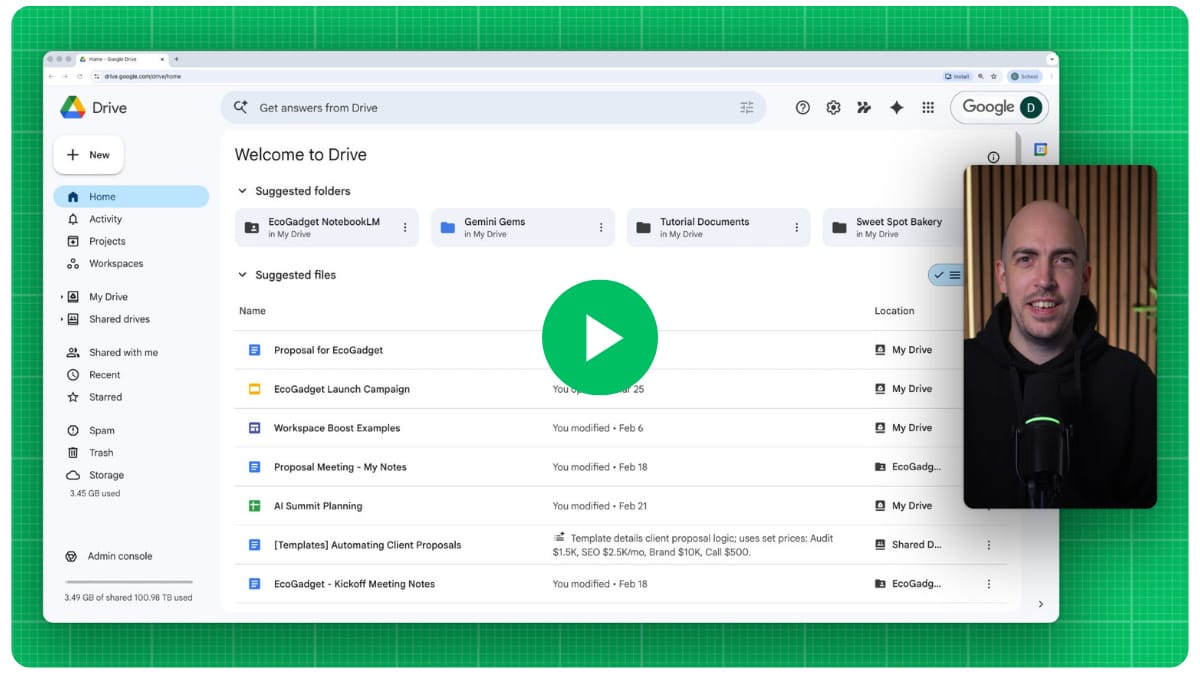Click the tools icon left of Gemini sparkle
The height and width of the screenshot is (675, 1200).
click(x=864, y=108)
